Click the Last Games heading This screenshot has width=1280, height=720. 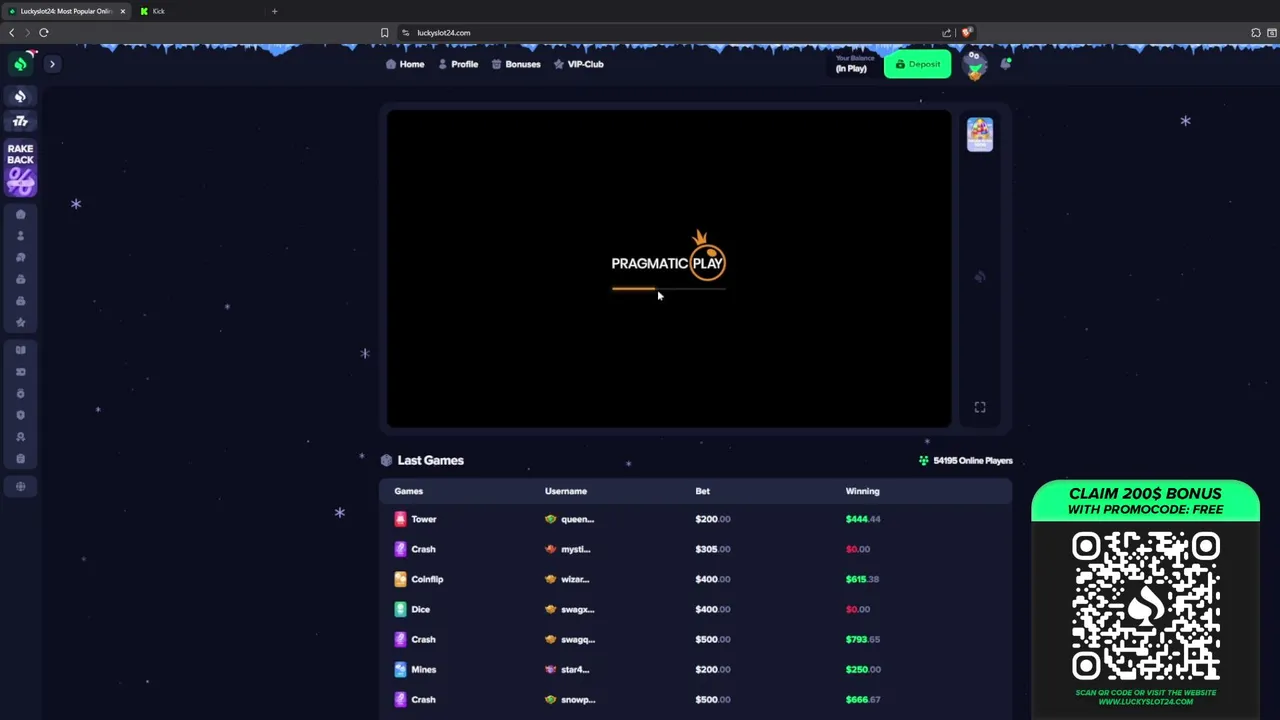pos(430,460)
